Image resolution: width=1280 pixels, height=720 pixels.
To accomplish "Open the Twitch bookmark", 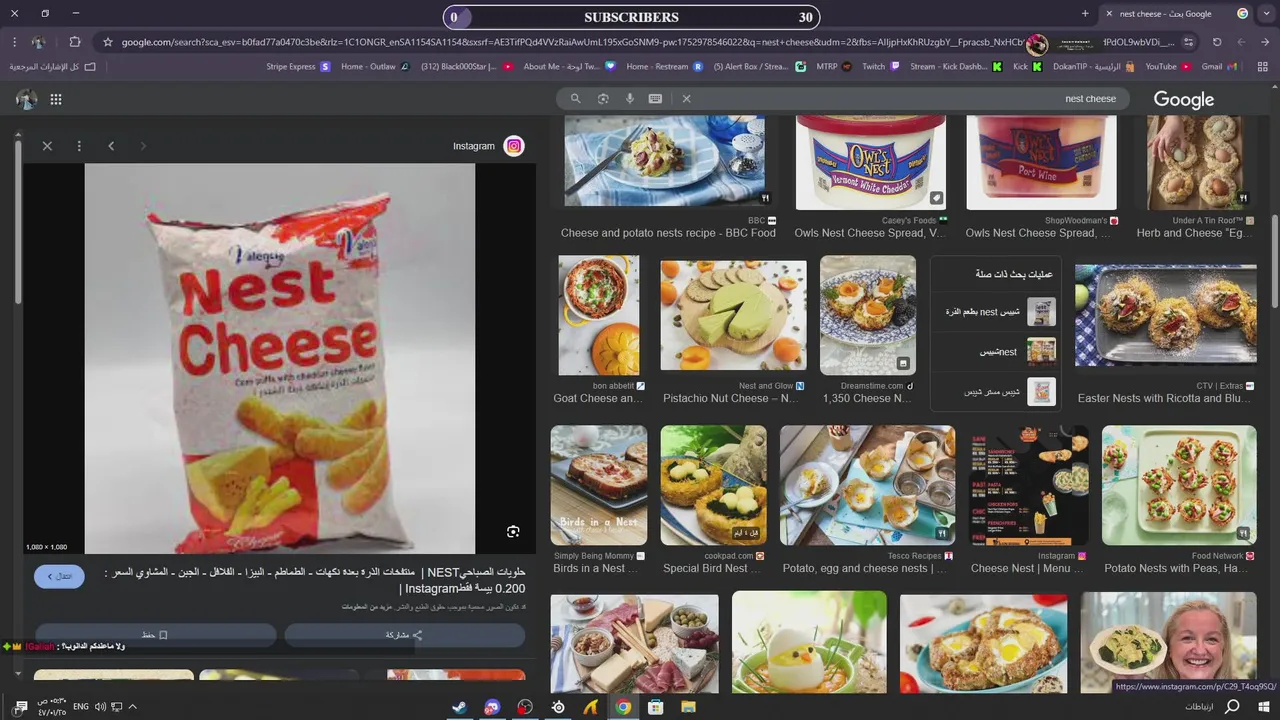I will [x=879, y=67].
